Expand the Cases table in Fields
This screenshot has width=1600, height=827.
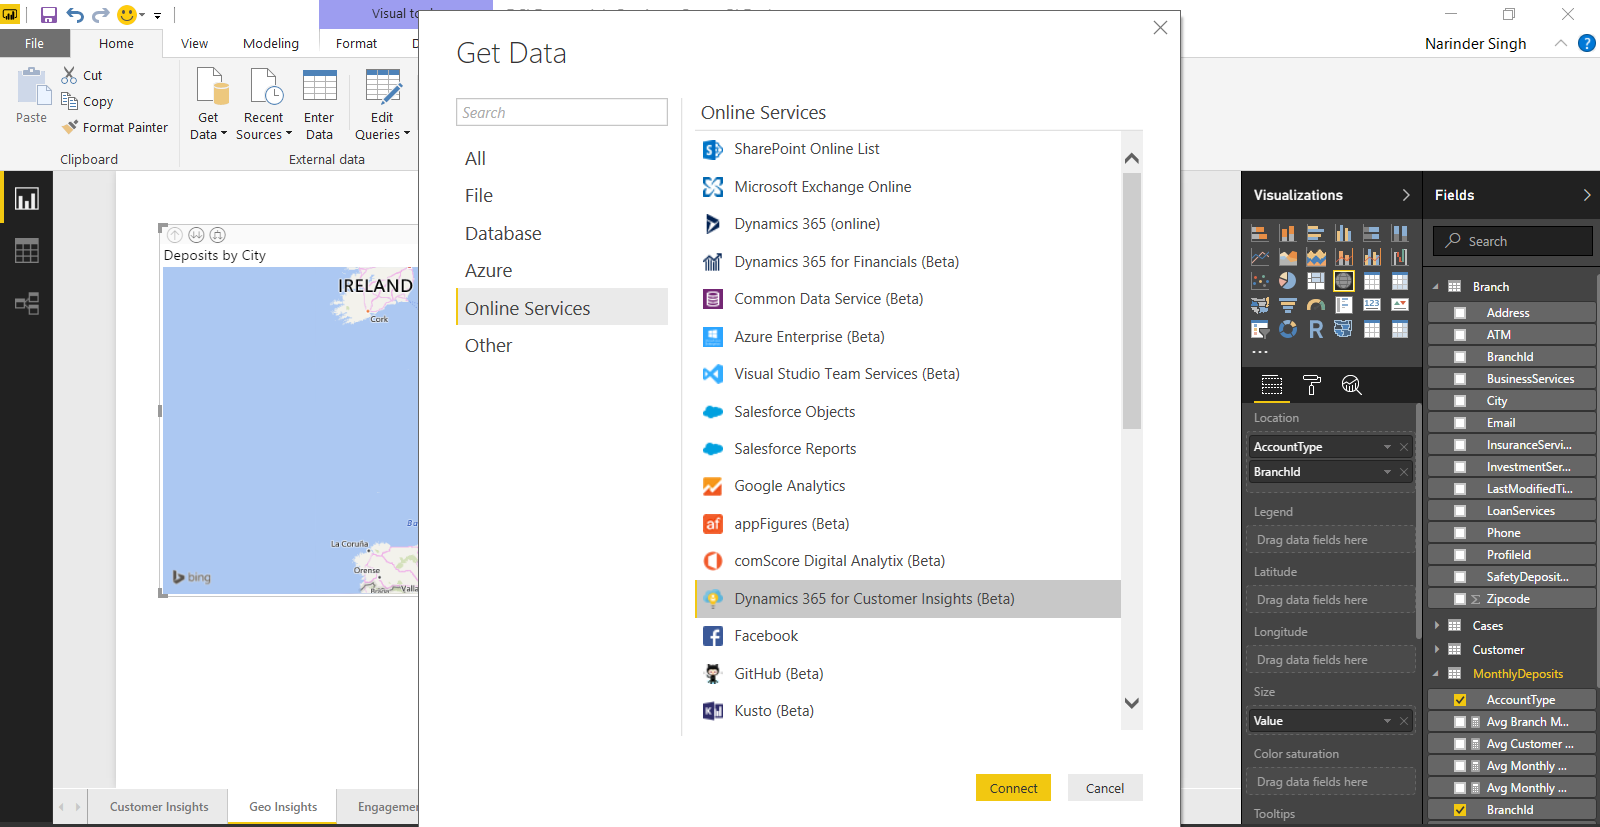pos(1437,626)
